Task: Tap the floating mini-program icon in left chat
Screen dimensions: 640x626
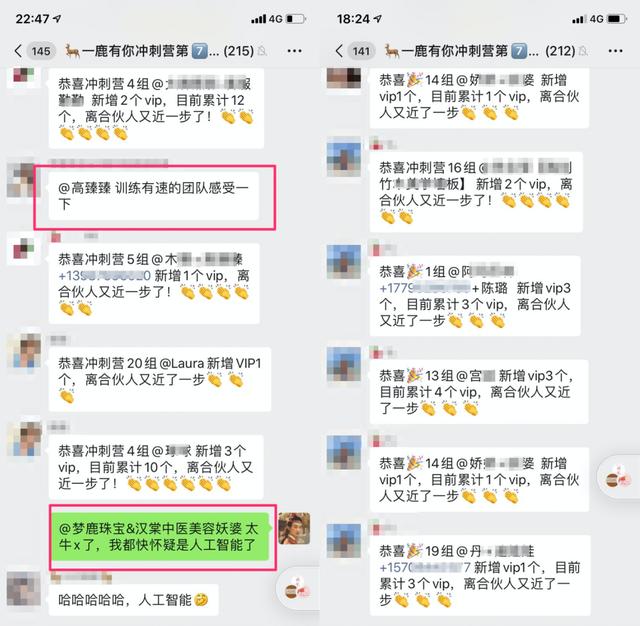Action: point(298,590)
